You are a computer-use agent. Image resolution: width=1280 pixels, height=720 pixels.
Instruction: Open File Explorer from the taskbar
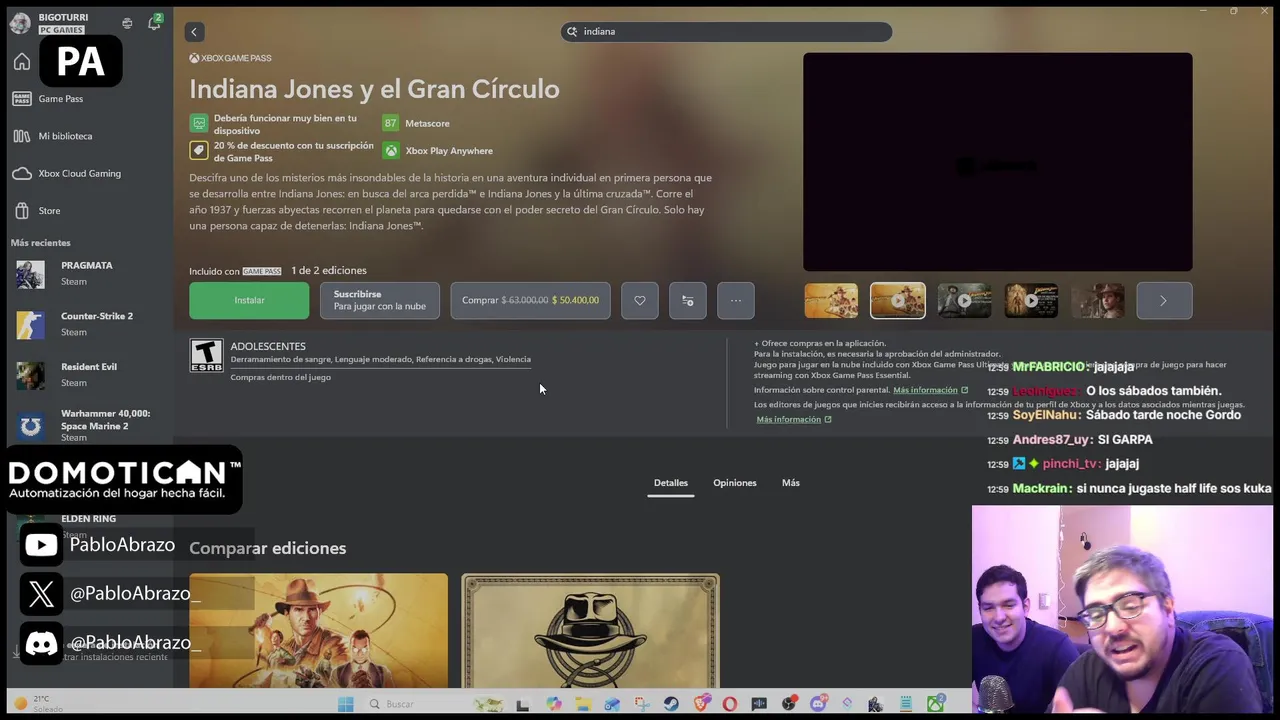click(x=583, y=704)
